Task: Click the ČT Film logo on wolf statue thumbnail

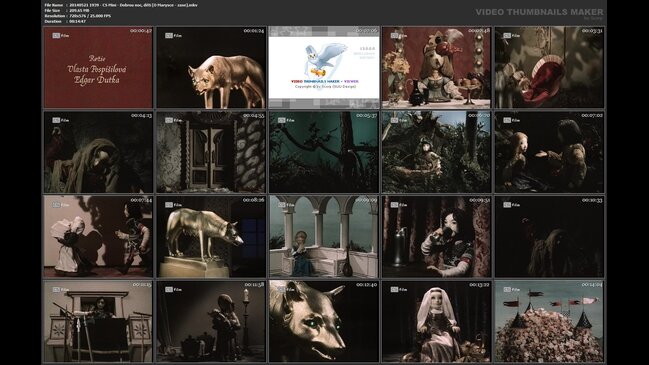Action: click(x=174, y=36)
